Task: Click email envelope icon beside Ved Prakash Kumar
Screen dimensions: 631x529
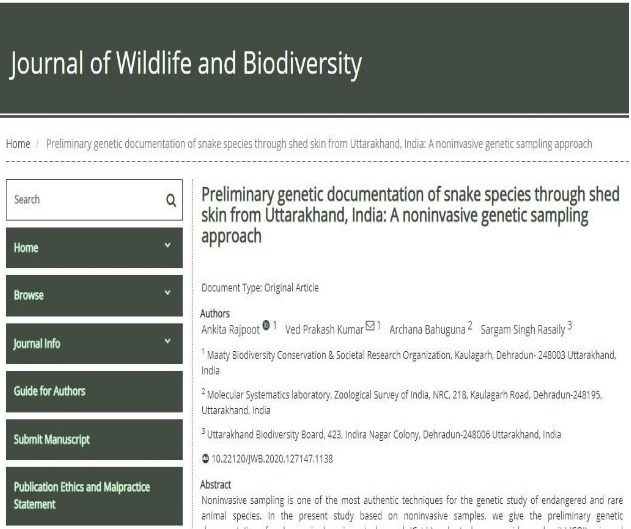Action: tap(370, 324)
